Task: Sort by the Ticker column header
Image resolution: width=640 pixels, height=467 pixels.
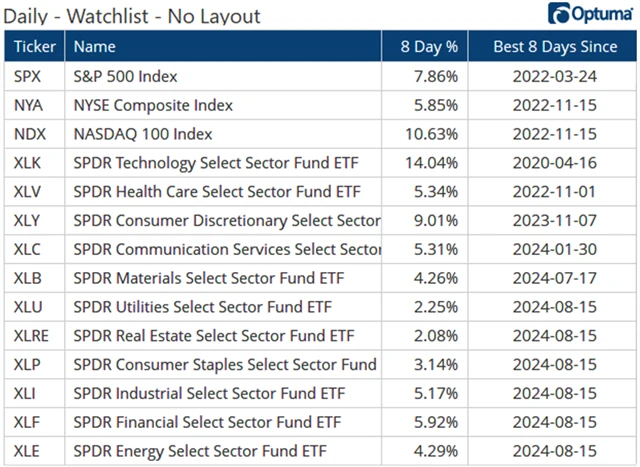Action: click(x=34, y=46)
